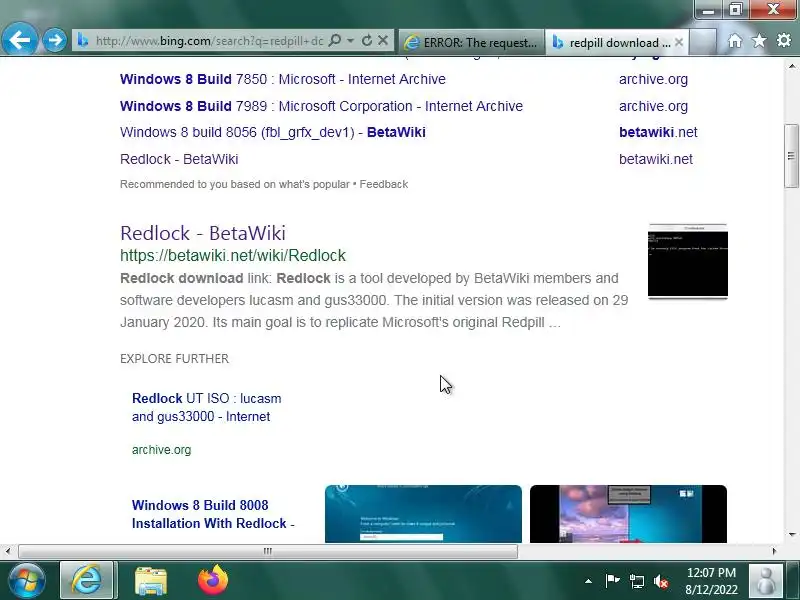Click the horizontal scrollbar right arrow
This screenshot has width=800, height=600.
coord(774,551)
